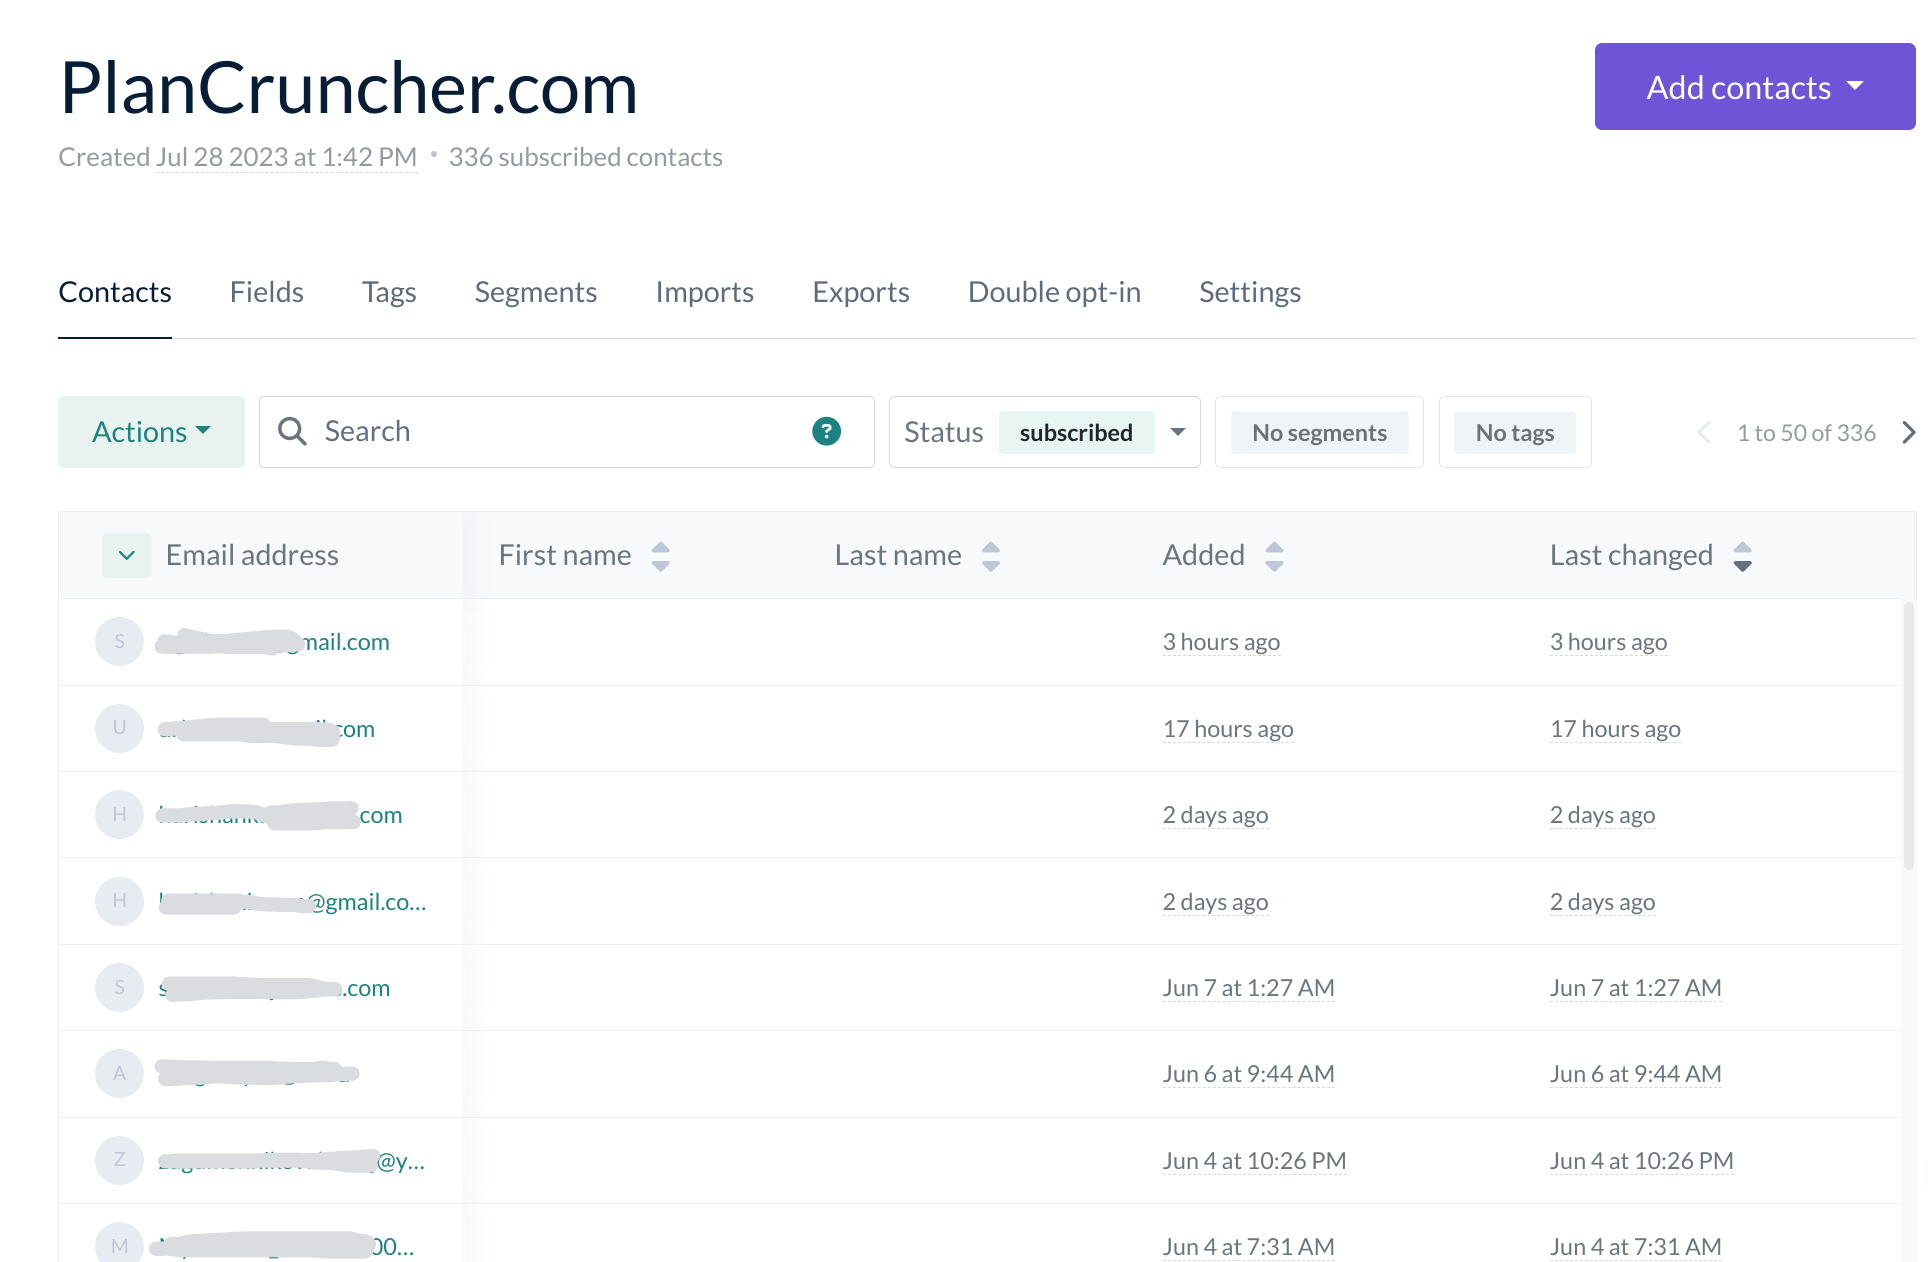Select the S avatar in the first contact row
The width and height of the screenshot is (1928, 1262).
click(119, 642)
